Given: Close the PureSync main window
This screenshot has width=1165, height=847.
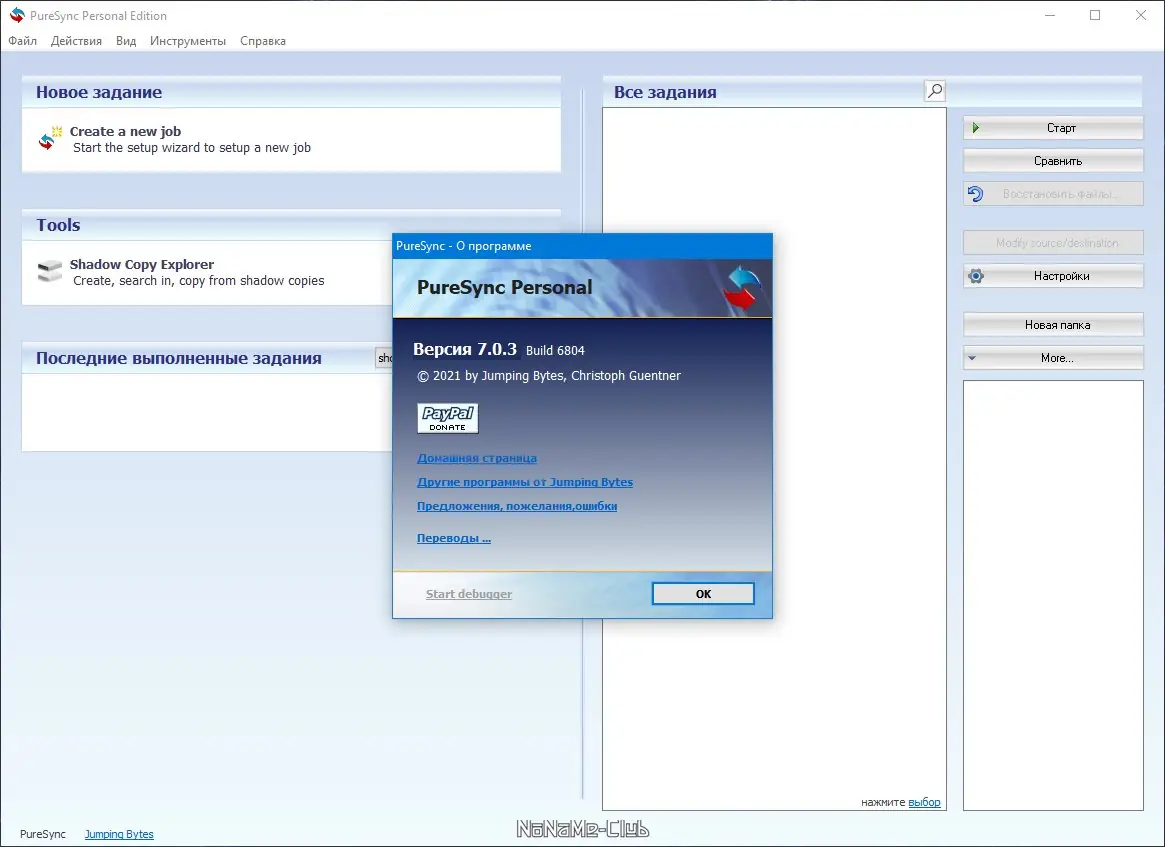Looking at the screenshot, I should [1141, 16].
